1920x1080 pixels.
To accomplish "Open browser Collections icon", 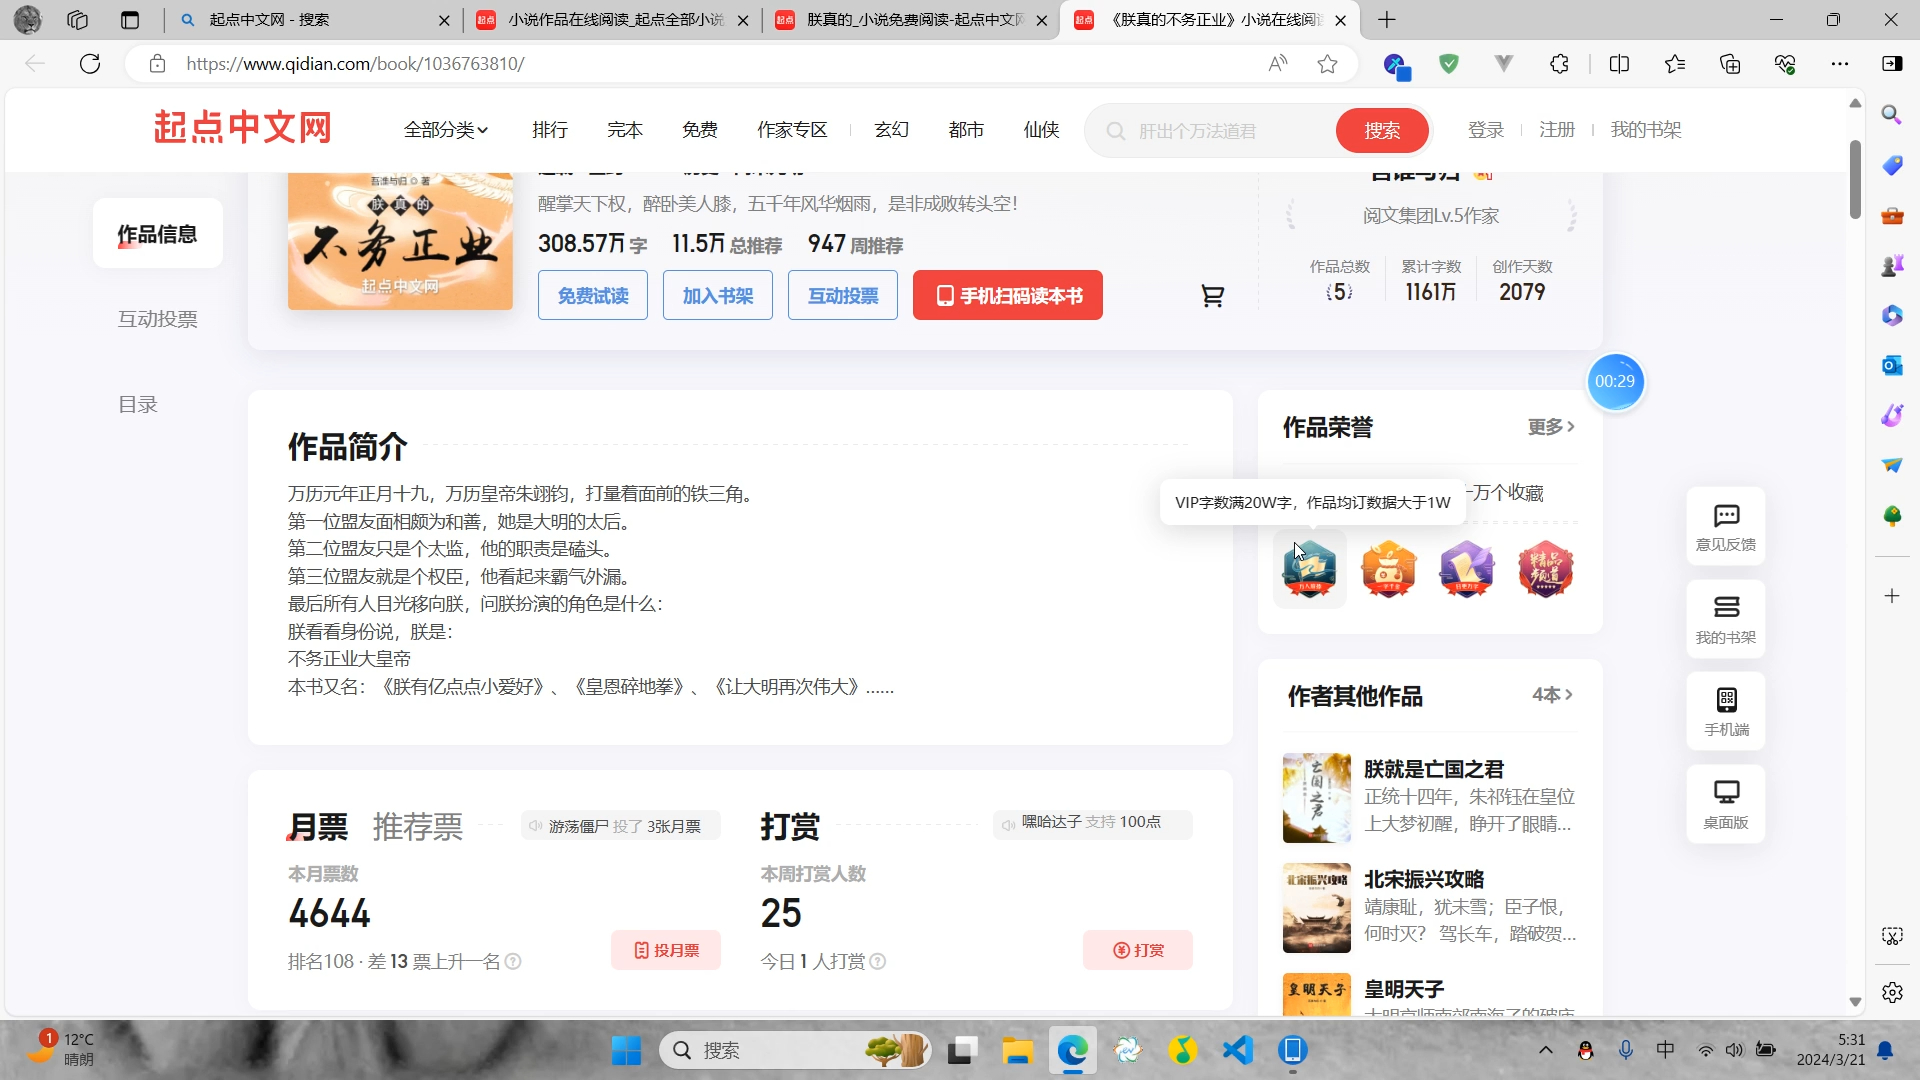I will 1730,64.
